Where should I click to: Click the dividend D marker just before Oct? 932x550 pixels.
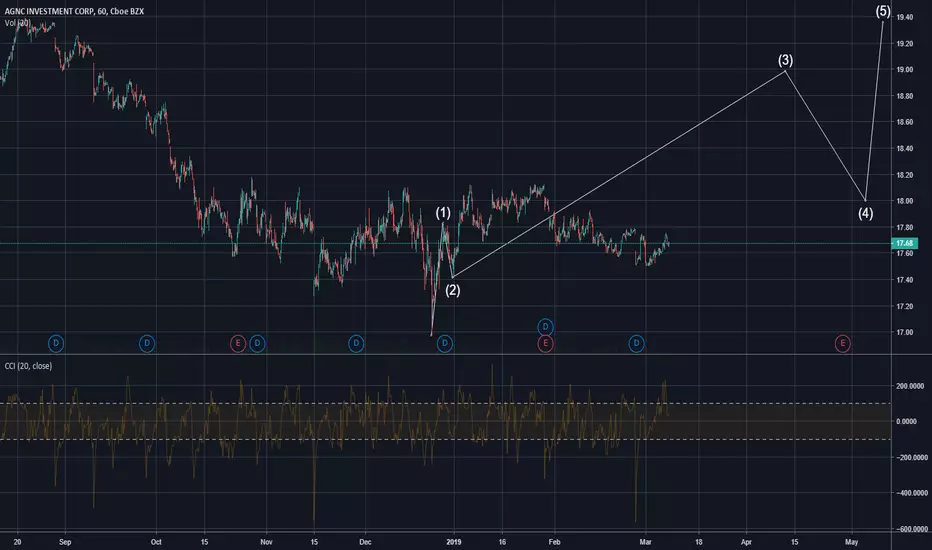147,343
